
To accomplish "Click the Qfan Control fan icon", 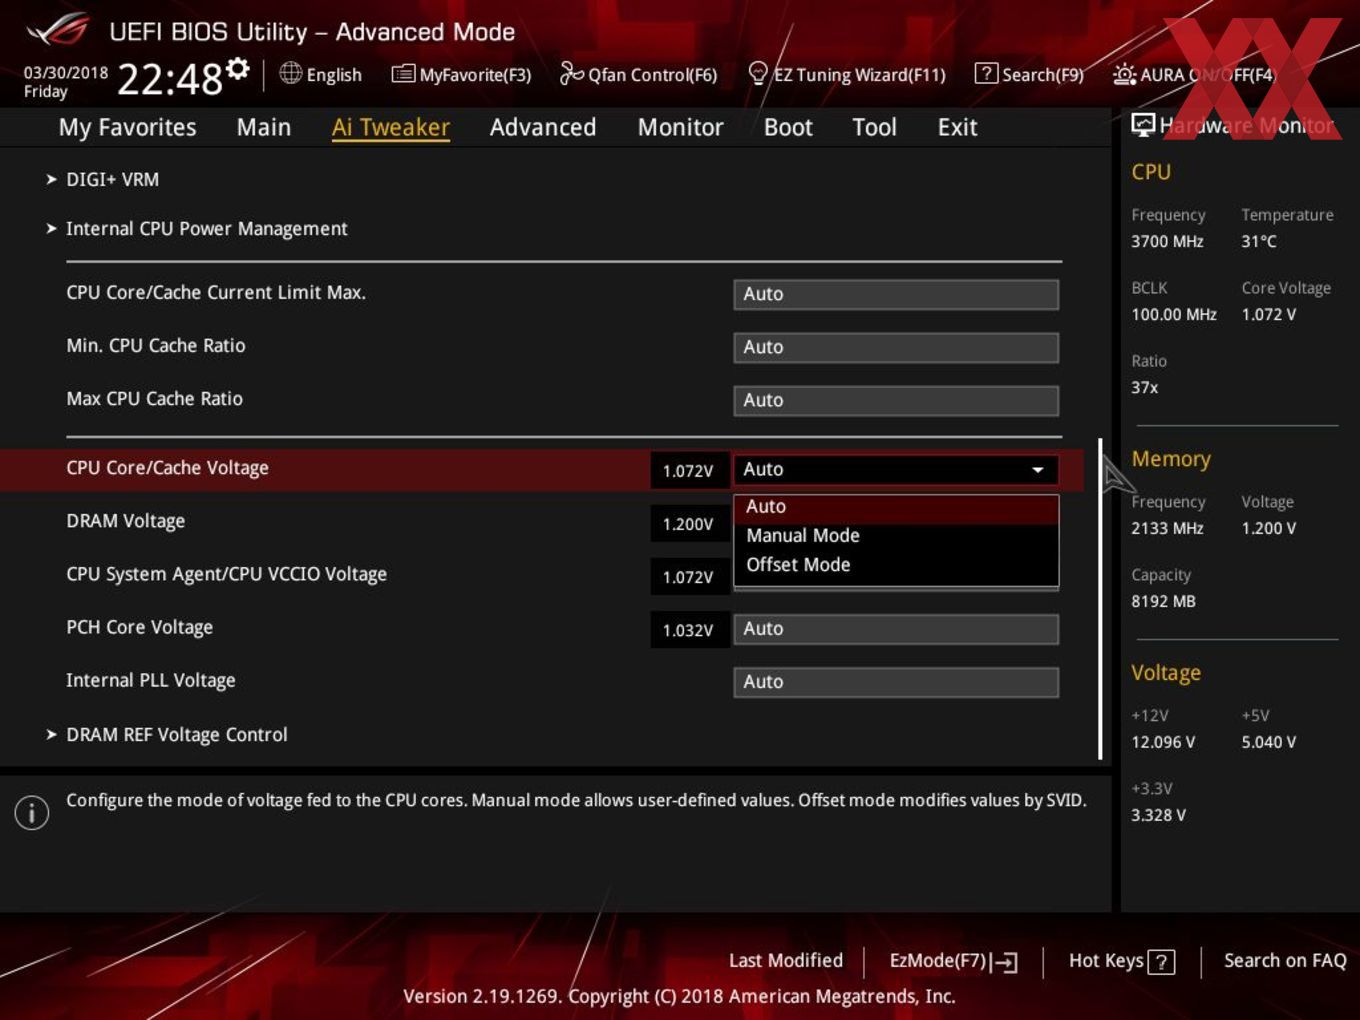I will (x=571, y=73).
